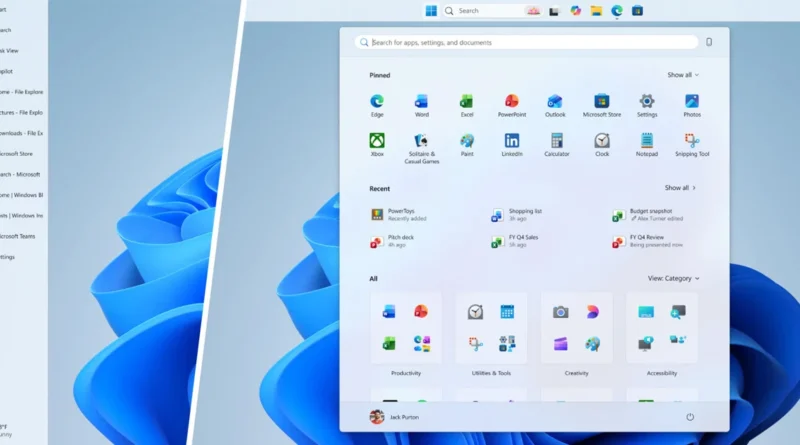Open the Magnifier icon in Accessibility group
This screenshot has height=445, width=800.
click(x=678, y=312)
